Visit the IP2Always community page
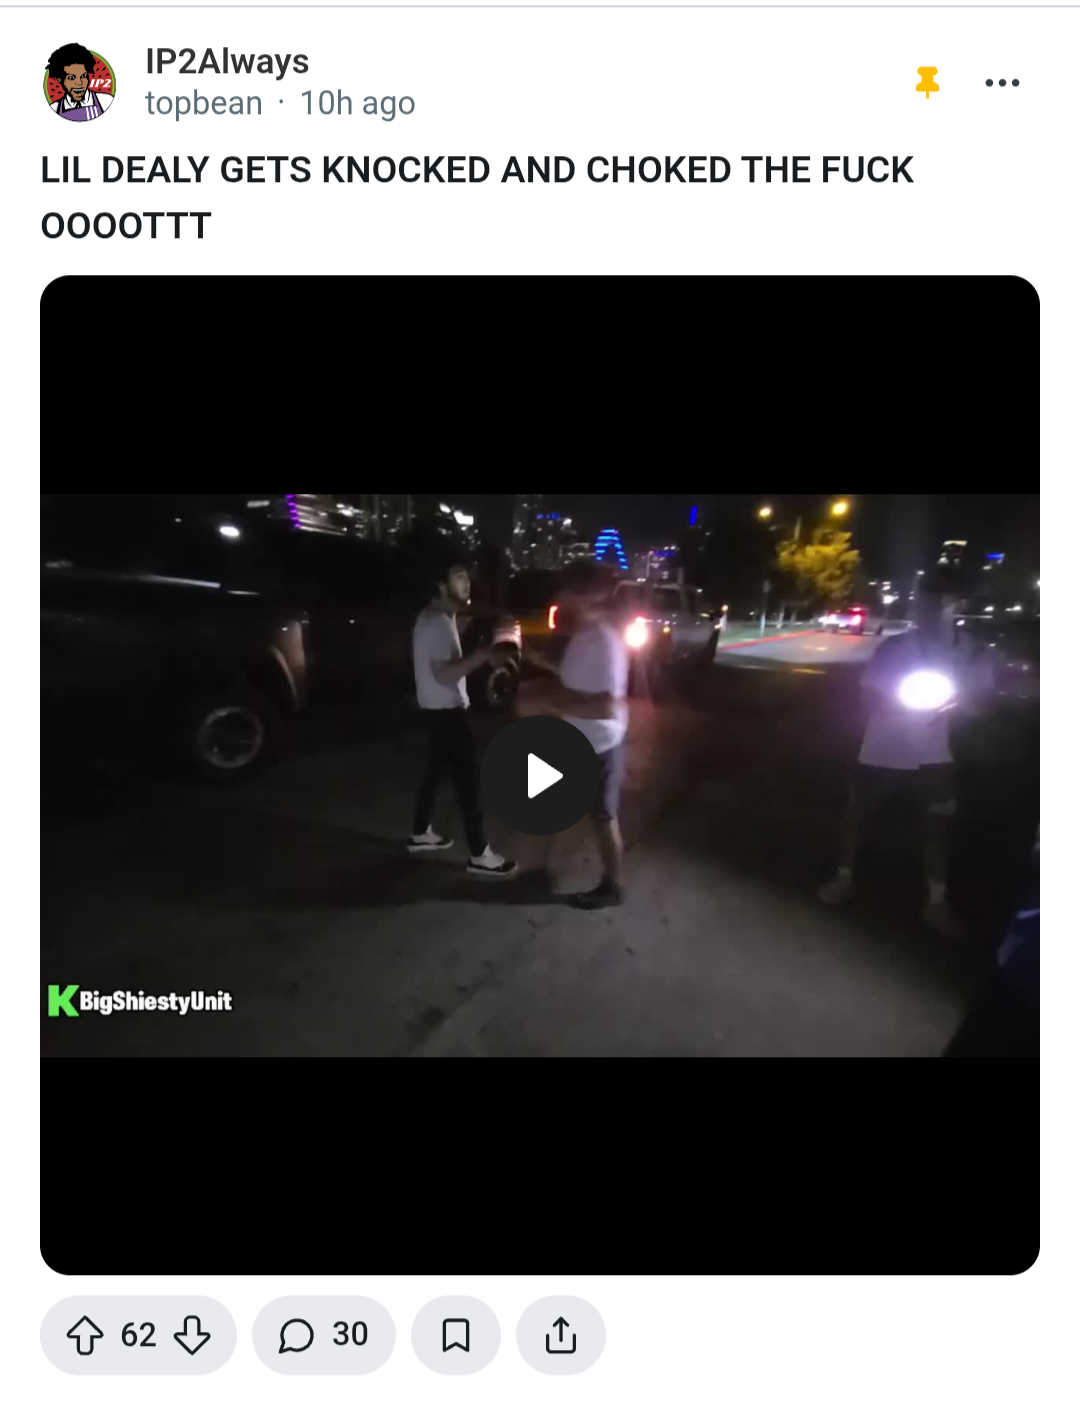The height and width of the screenshot is (1402, 1080). pos(227,61)
